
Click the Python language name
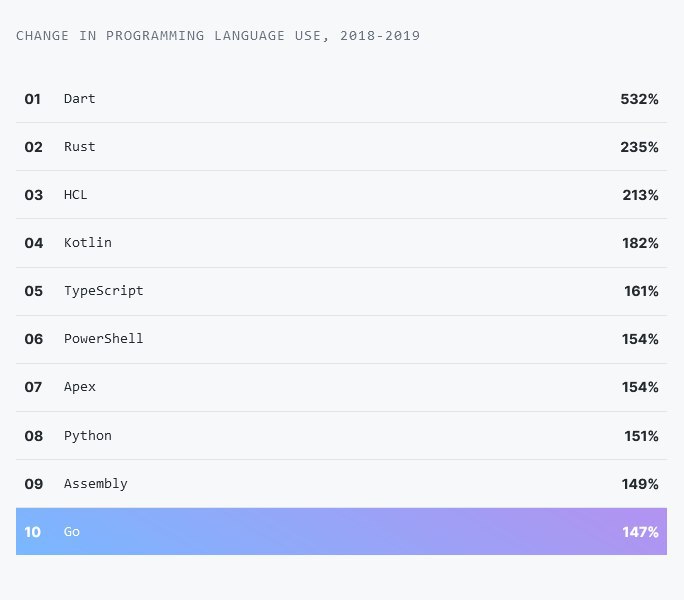(x=88, y=435)
